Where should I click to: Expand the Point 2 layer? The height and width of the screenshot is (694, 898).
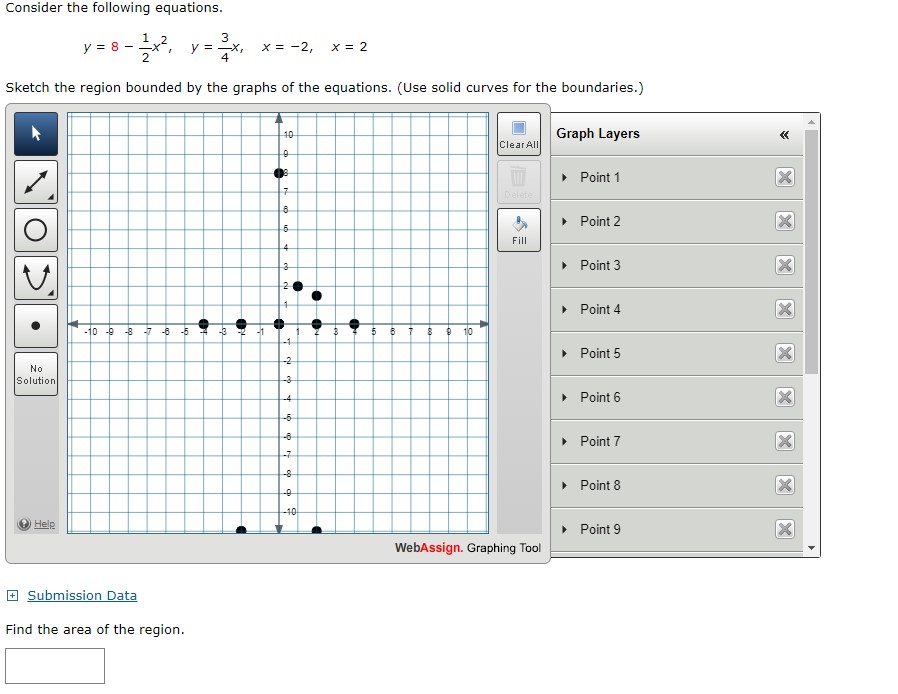point(565,222)
